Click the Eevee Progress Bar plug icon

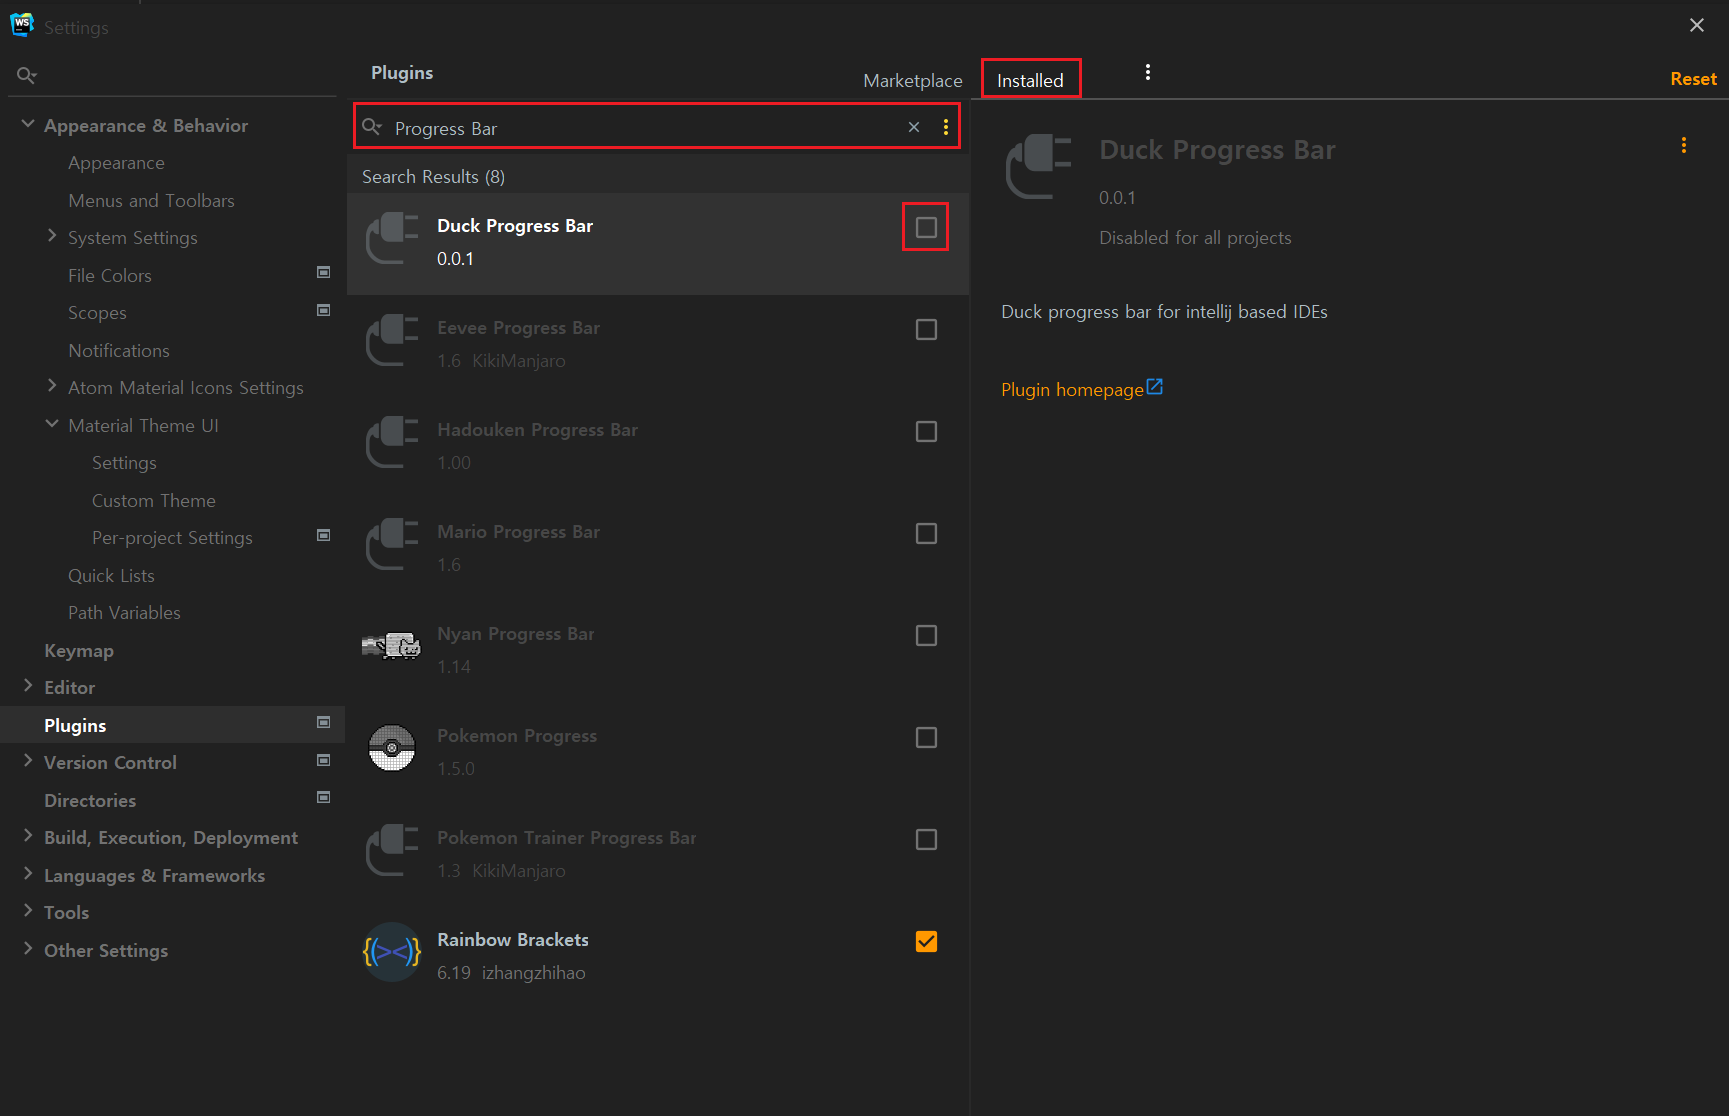391,340
